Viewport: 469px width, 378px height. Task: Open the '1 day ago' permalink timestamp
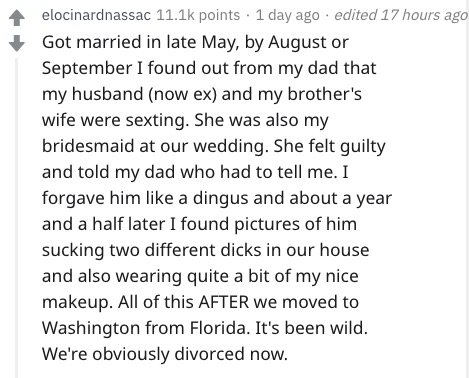[287, 15]
